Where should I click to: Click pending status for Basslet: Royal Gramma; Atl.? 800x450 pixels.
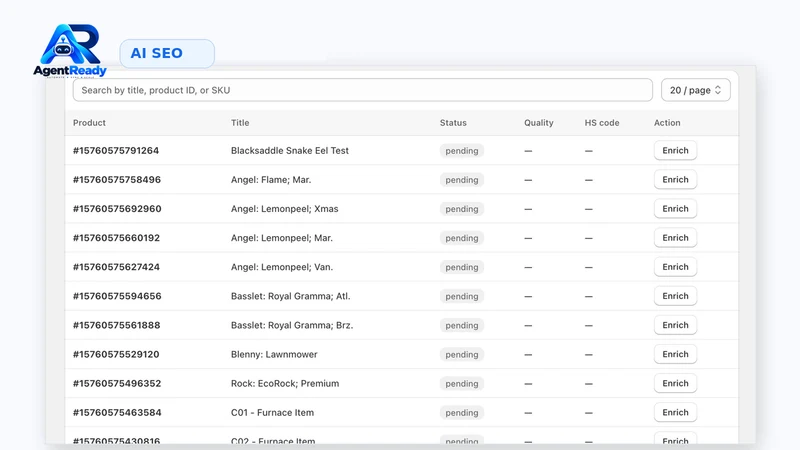tap(462, 296)
